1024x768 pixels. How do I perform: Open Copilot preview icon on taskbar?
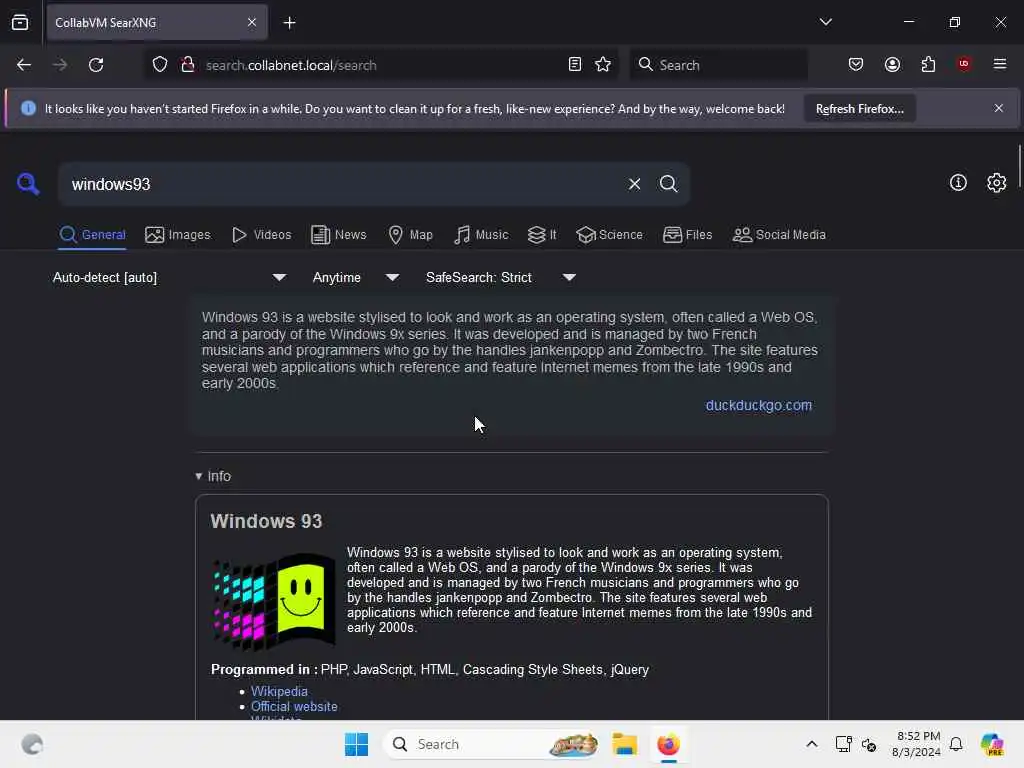point(992,744)
